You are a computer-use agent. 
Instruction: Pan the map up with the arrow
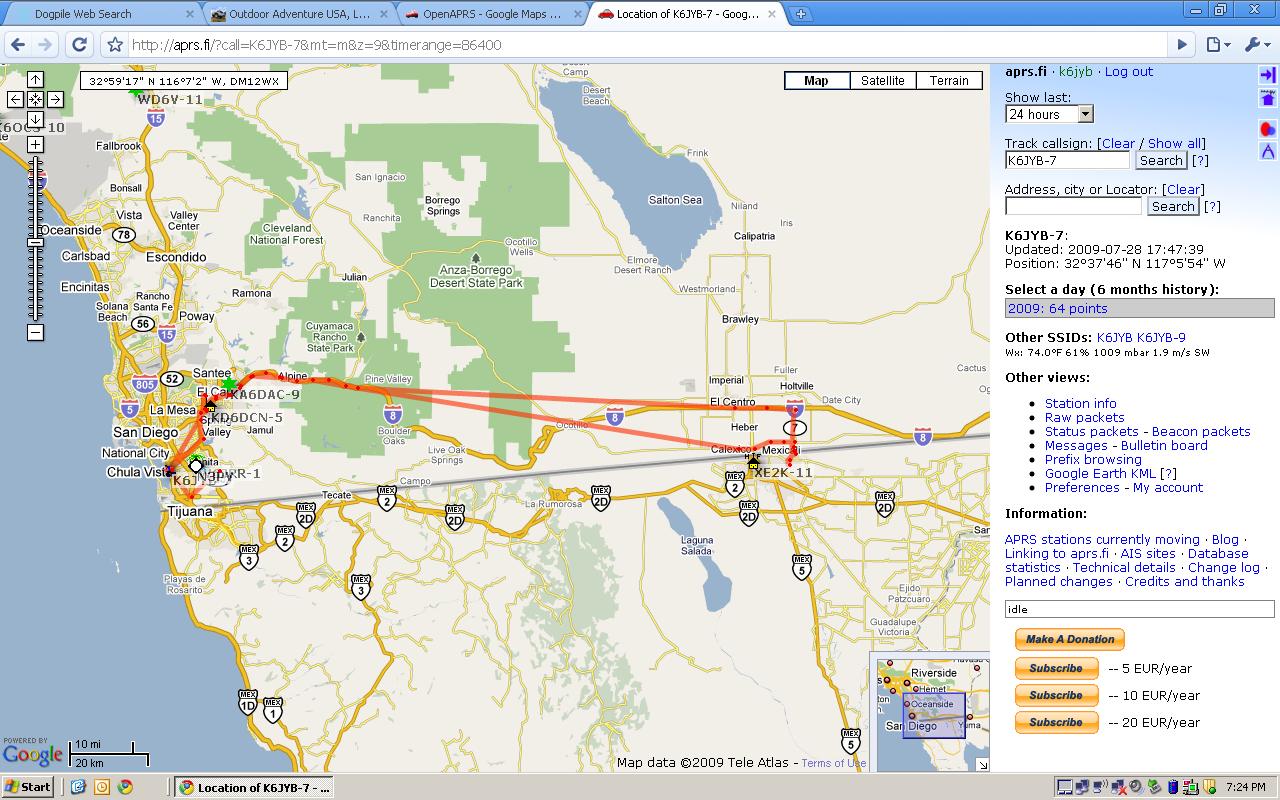point(35,80)
